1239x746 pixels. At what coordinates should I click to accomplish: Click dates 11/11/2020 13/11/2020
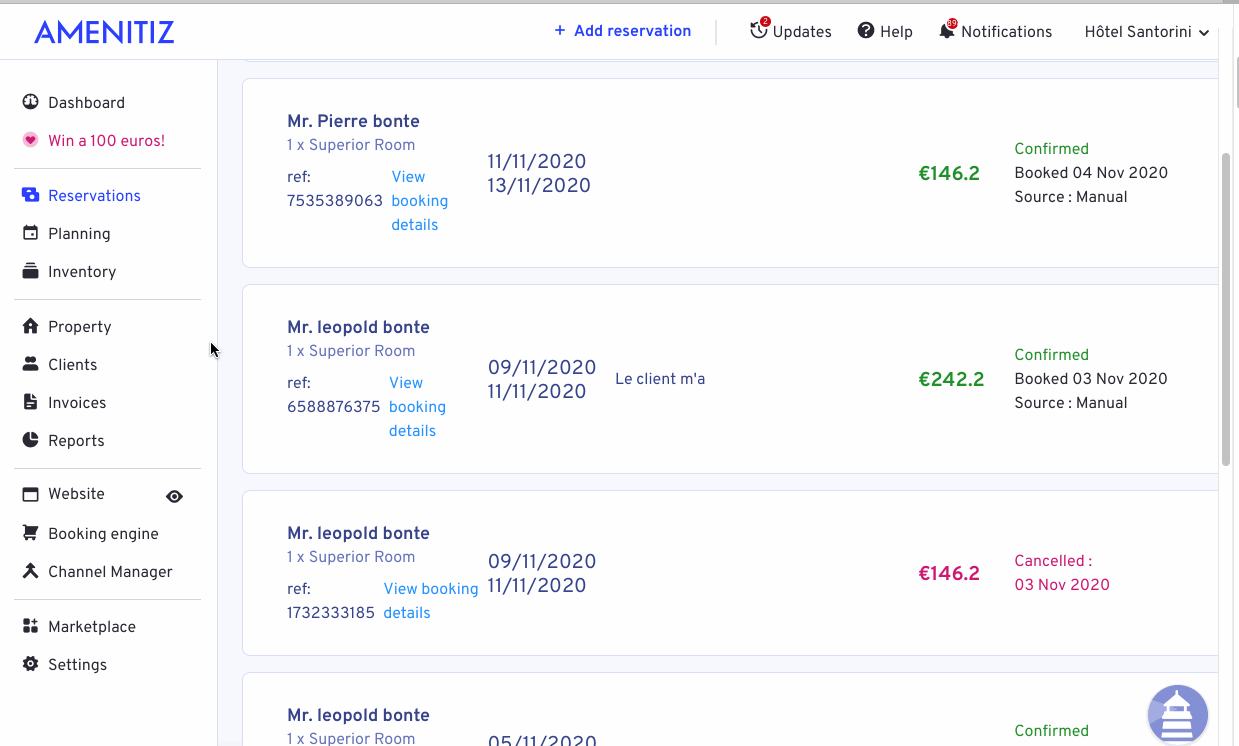pos(539,173)
